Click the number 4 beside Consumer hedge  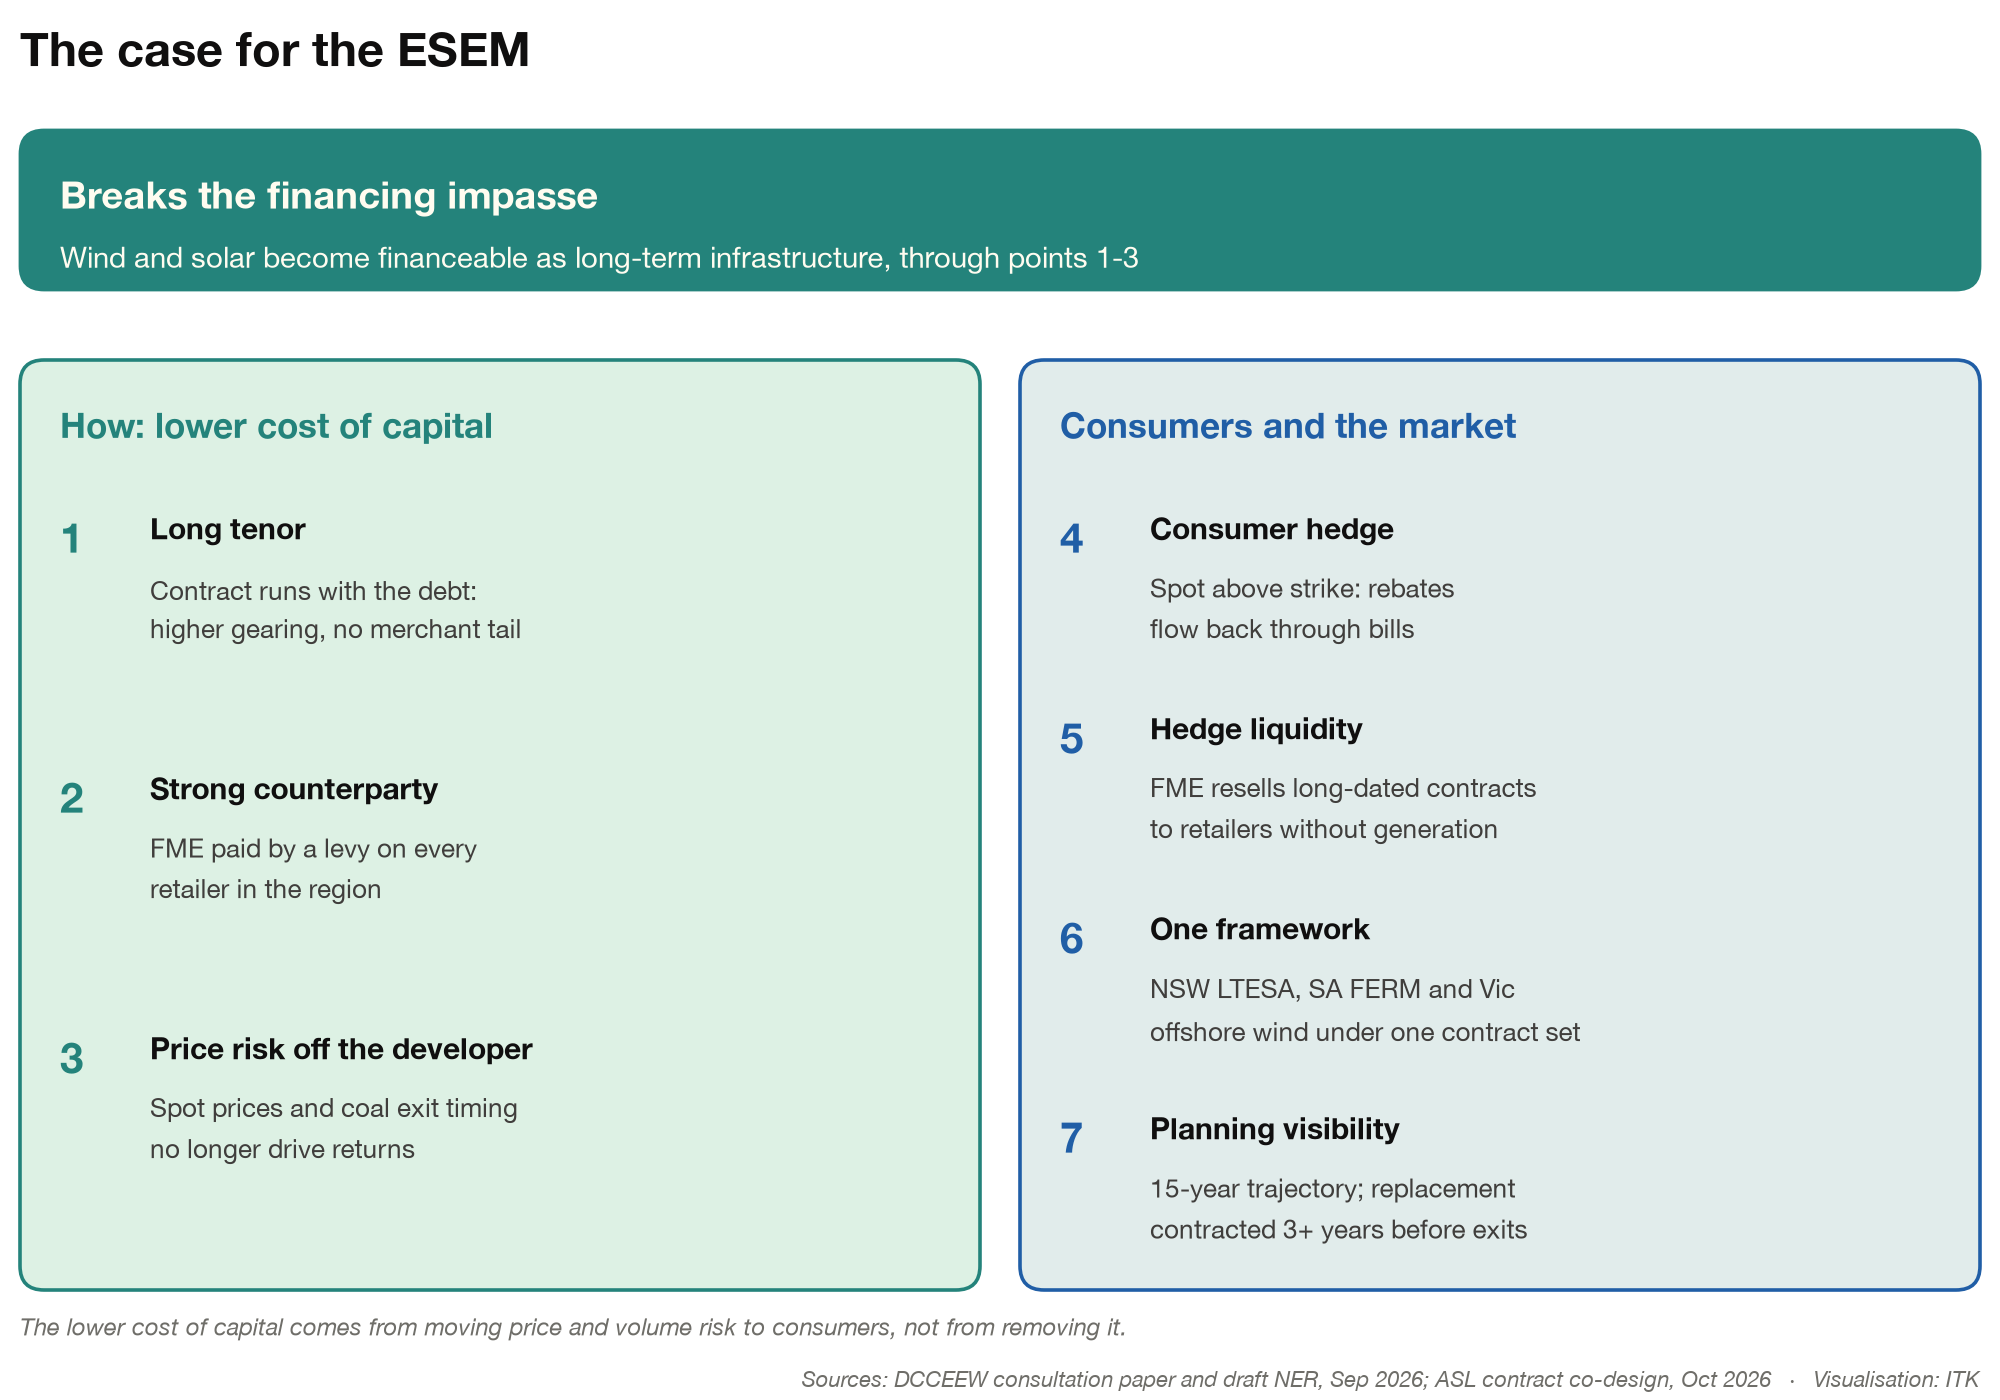pyautogui.click(x=1071, y=539)
